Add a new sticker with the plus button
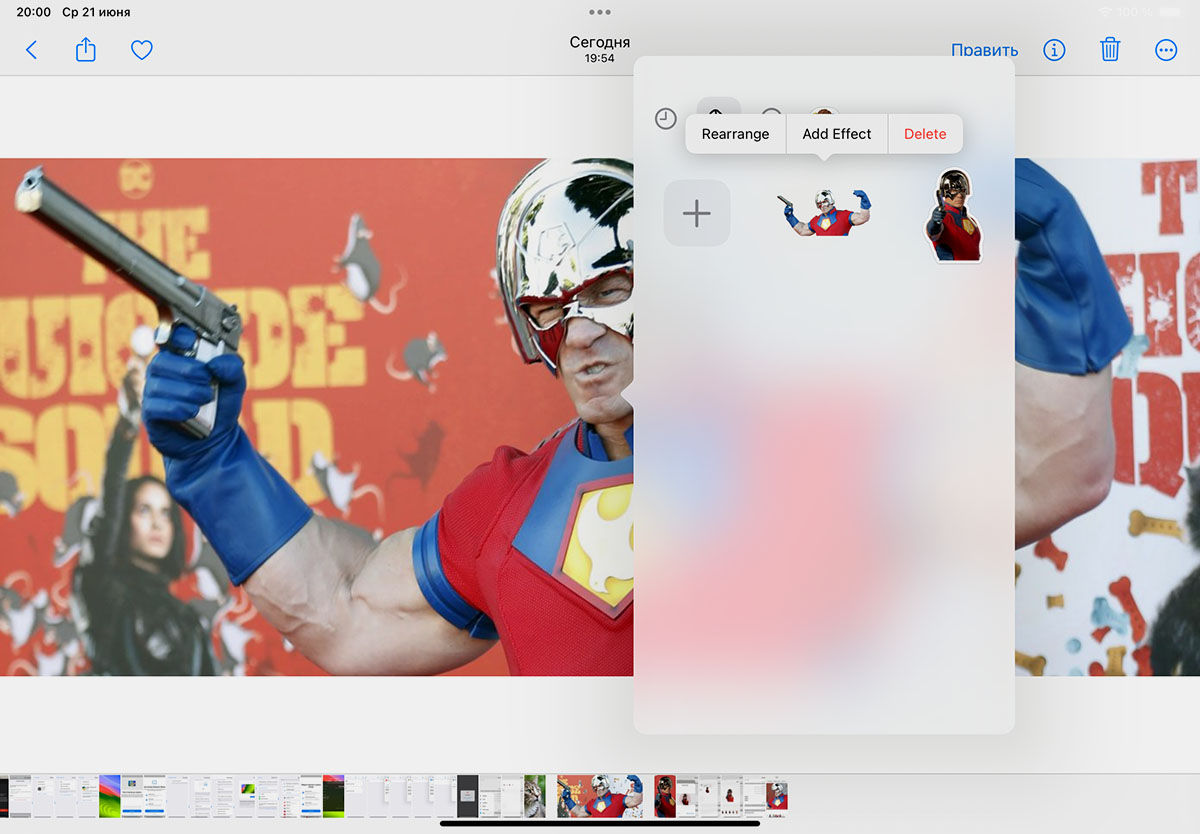The width and height of the screenshot is (1200, 834). 697,213
